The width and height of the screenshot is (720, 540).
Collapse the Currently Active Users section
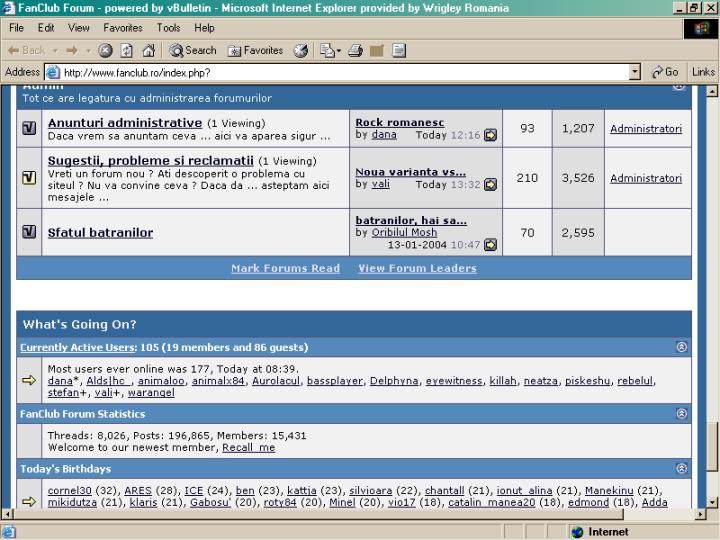(x=681, y=347)
